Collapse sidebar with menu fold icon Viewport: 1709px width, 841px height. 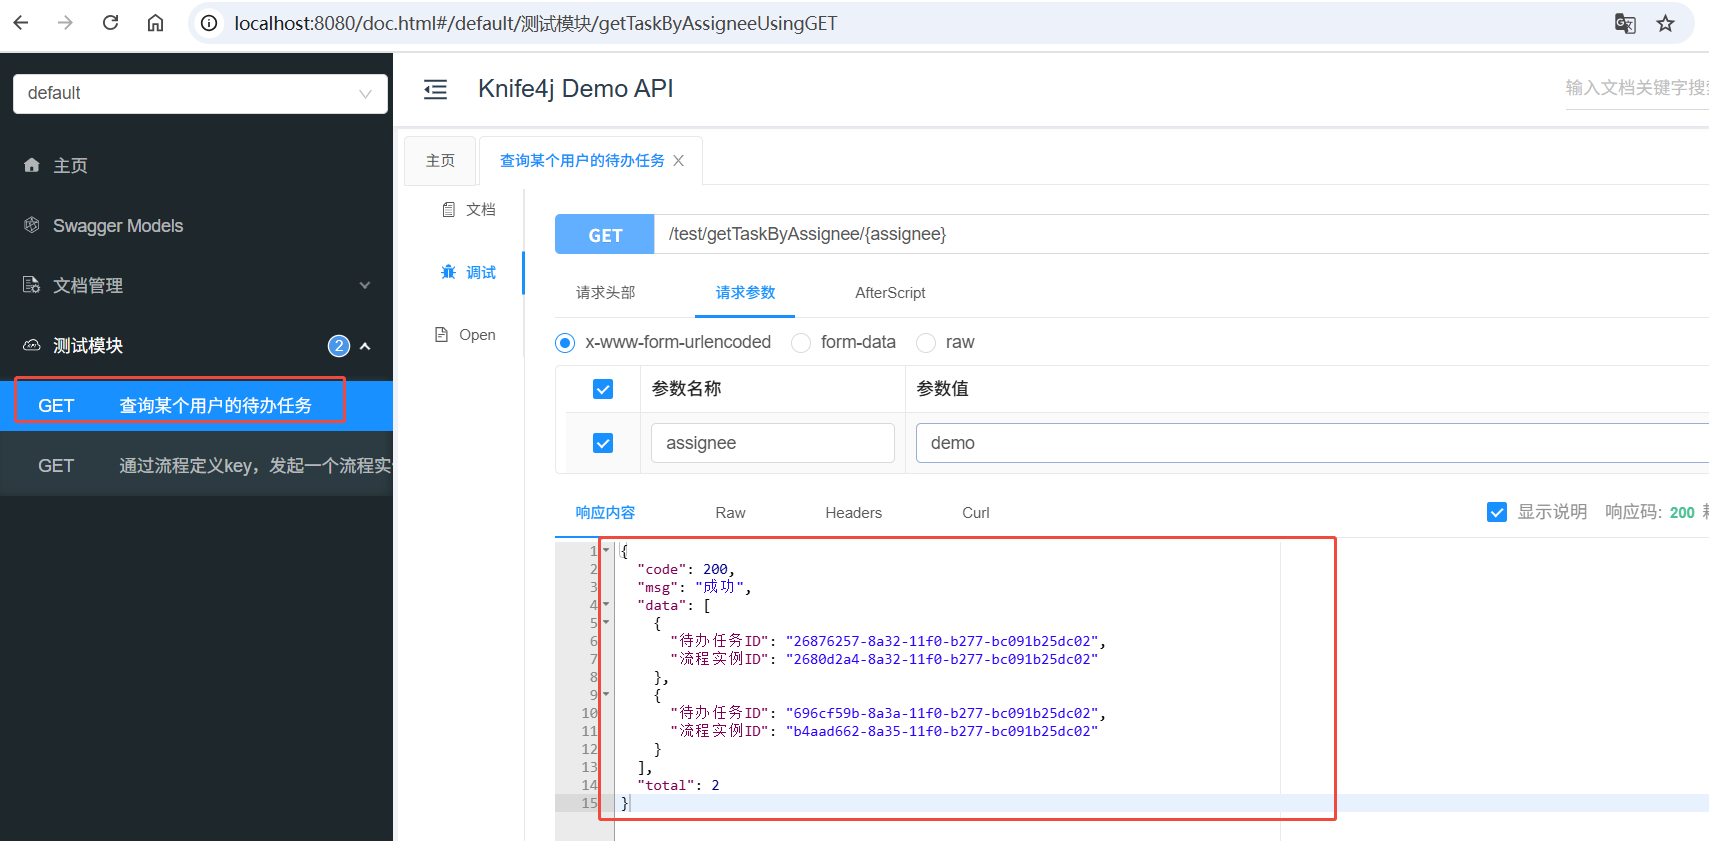click(x=435, y=89)
